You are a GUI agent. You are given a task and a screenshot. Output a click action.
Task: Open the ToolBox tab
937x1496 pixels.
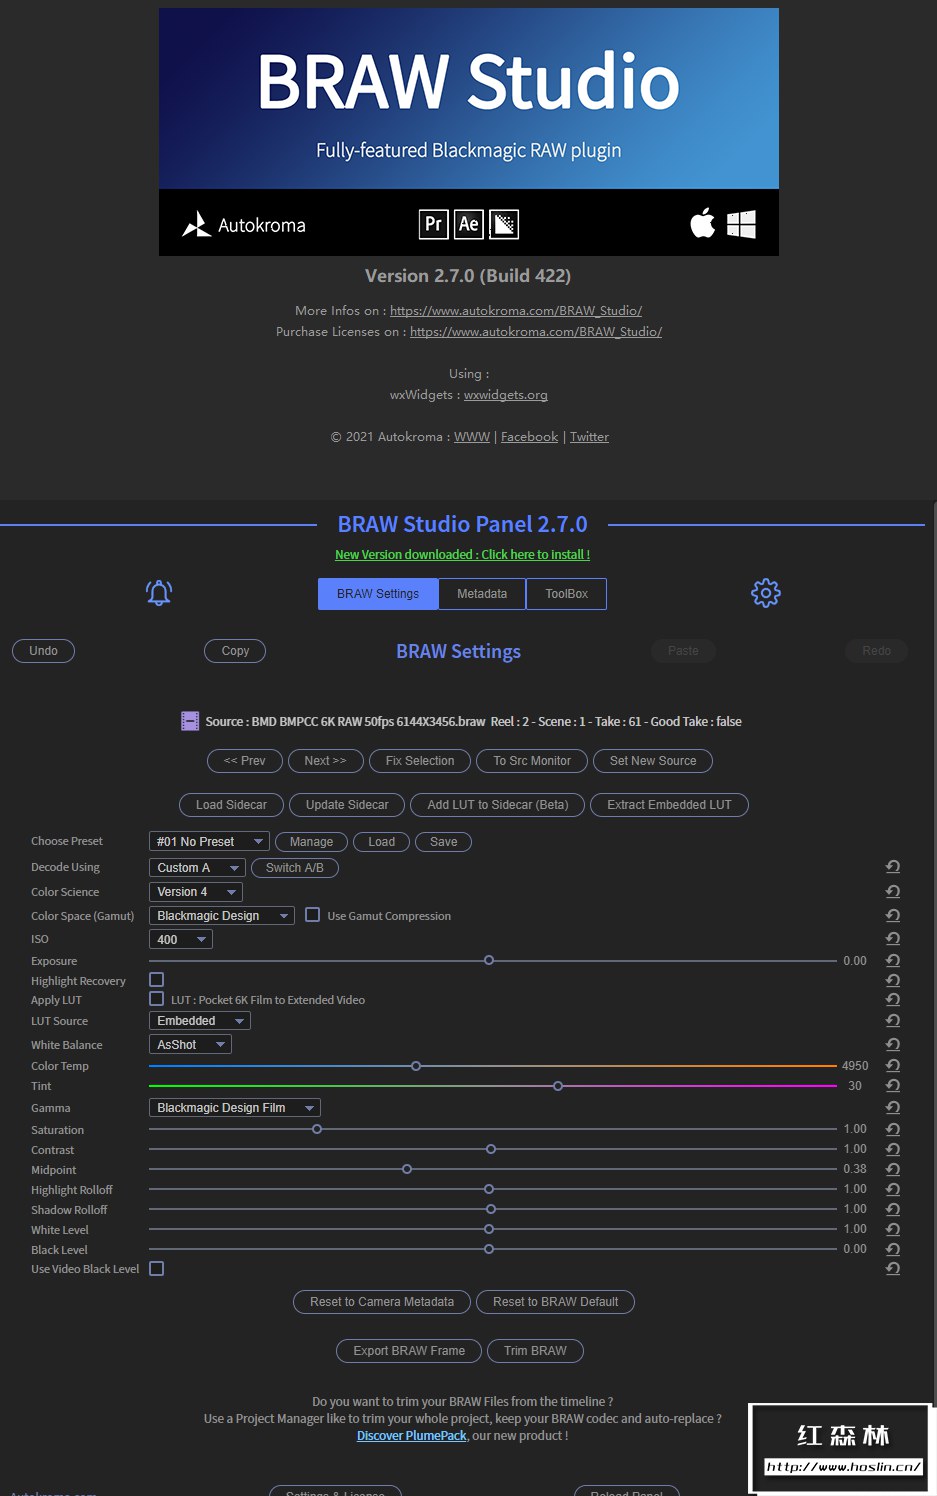point(566,594)
